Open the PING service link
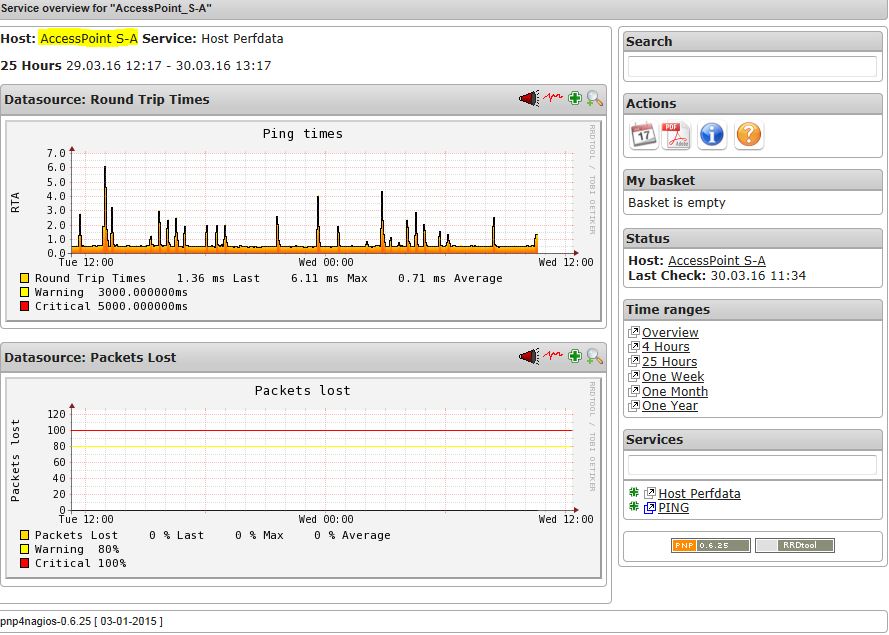The width and height of the screenshot is (889, 635). (x=673, y=508)
